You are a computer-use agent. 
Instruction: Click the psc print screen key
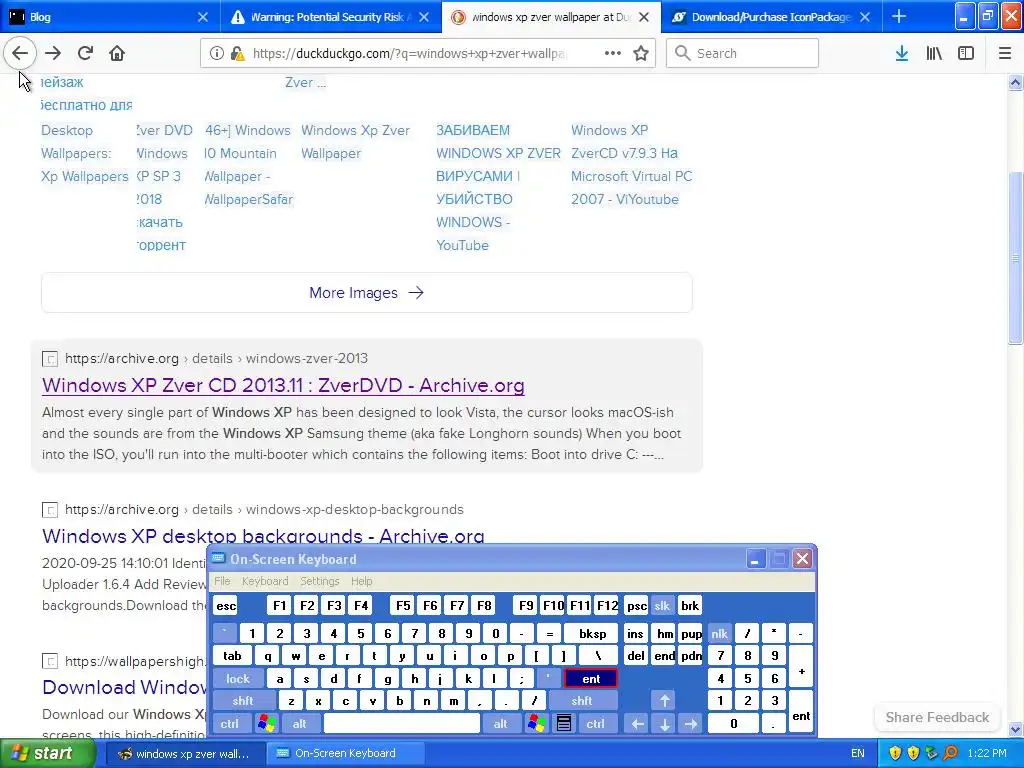[x=637, y=605]
